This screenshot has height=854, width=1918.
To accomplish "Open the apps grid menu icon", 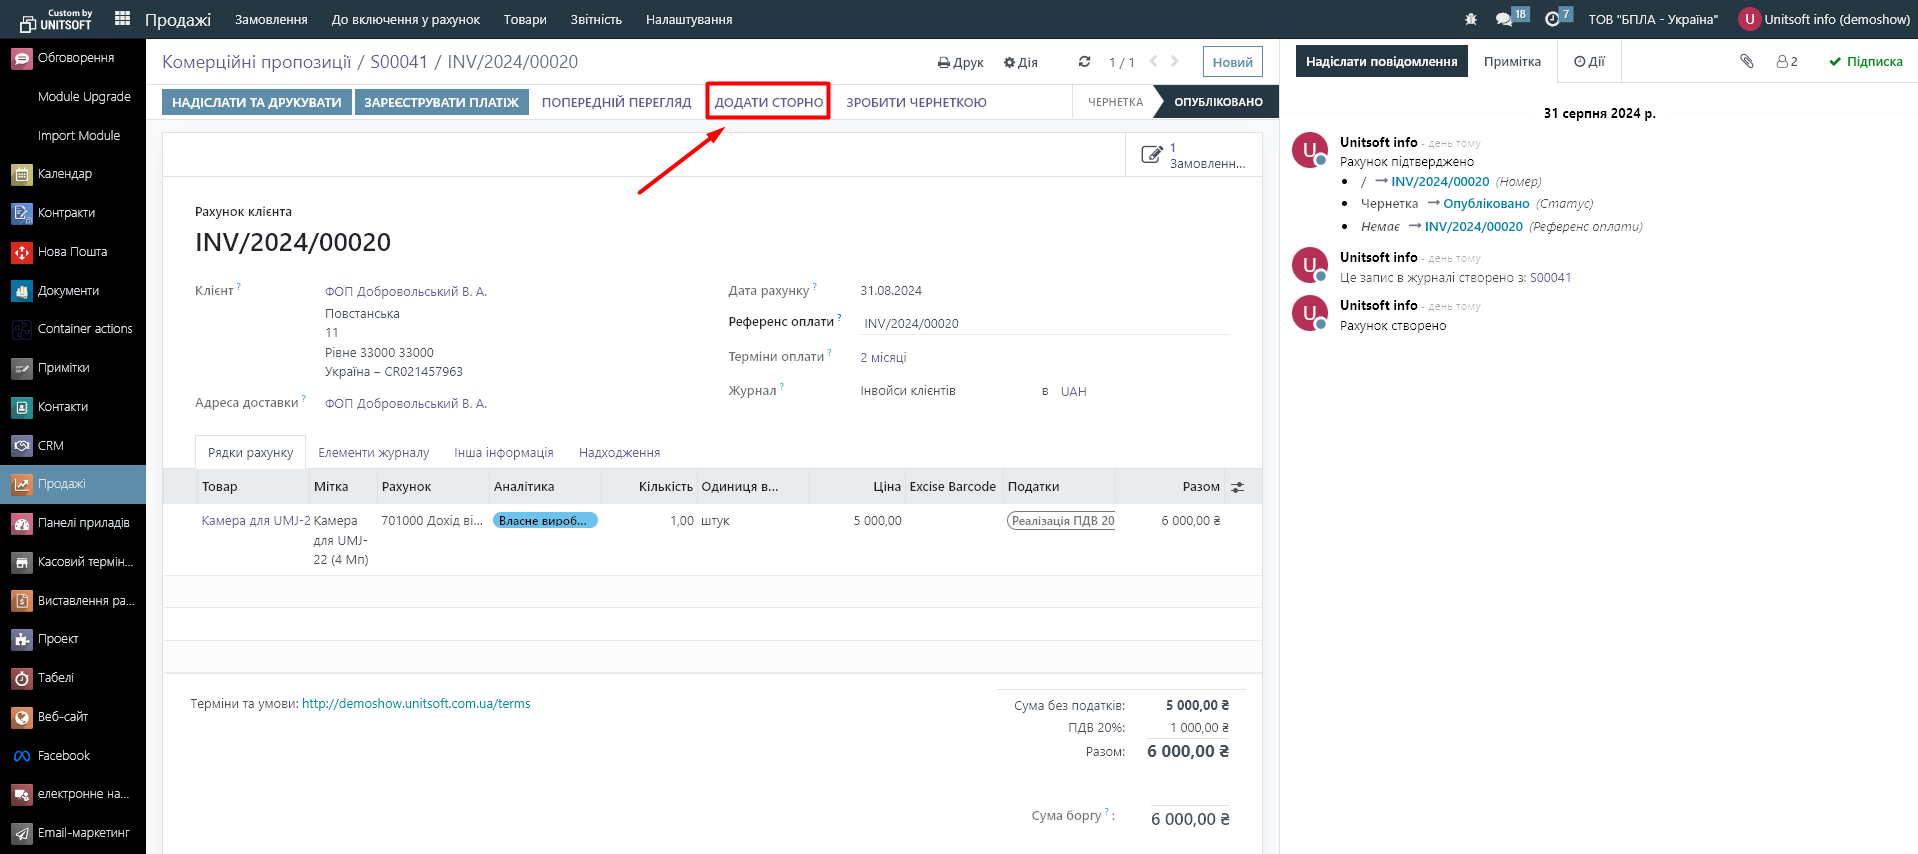I will [123, 18].
